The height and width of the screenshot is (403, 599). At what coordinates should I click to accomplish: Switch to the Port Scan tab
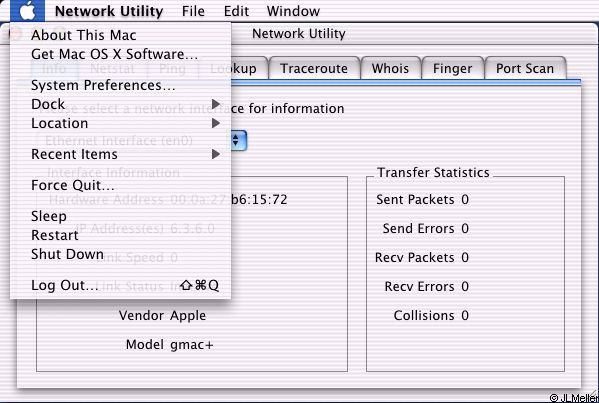pyautogui.click(x=525, y=68)
